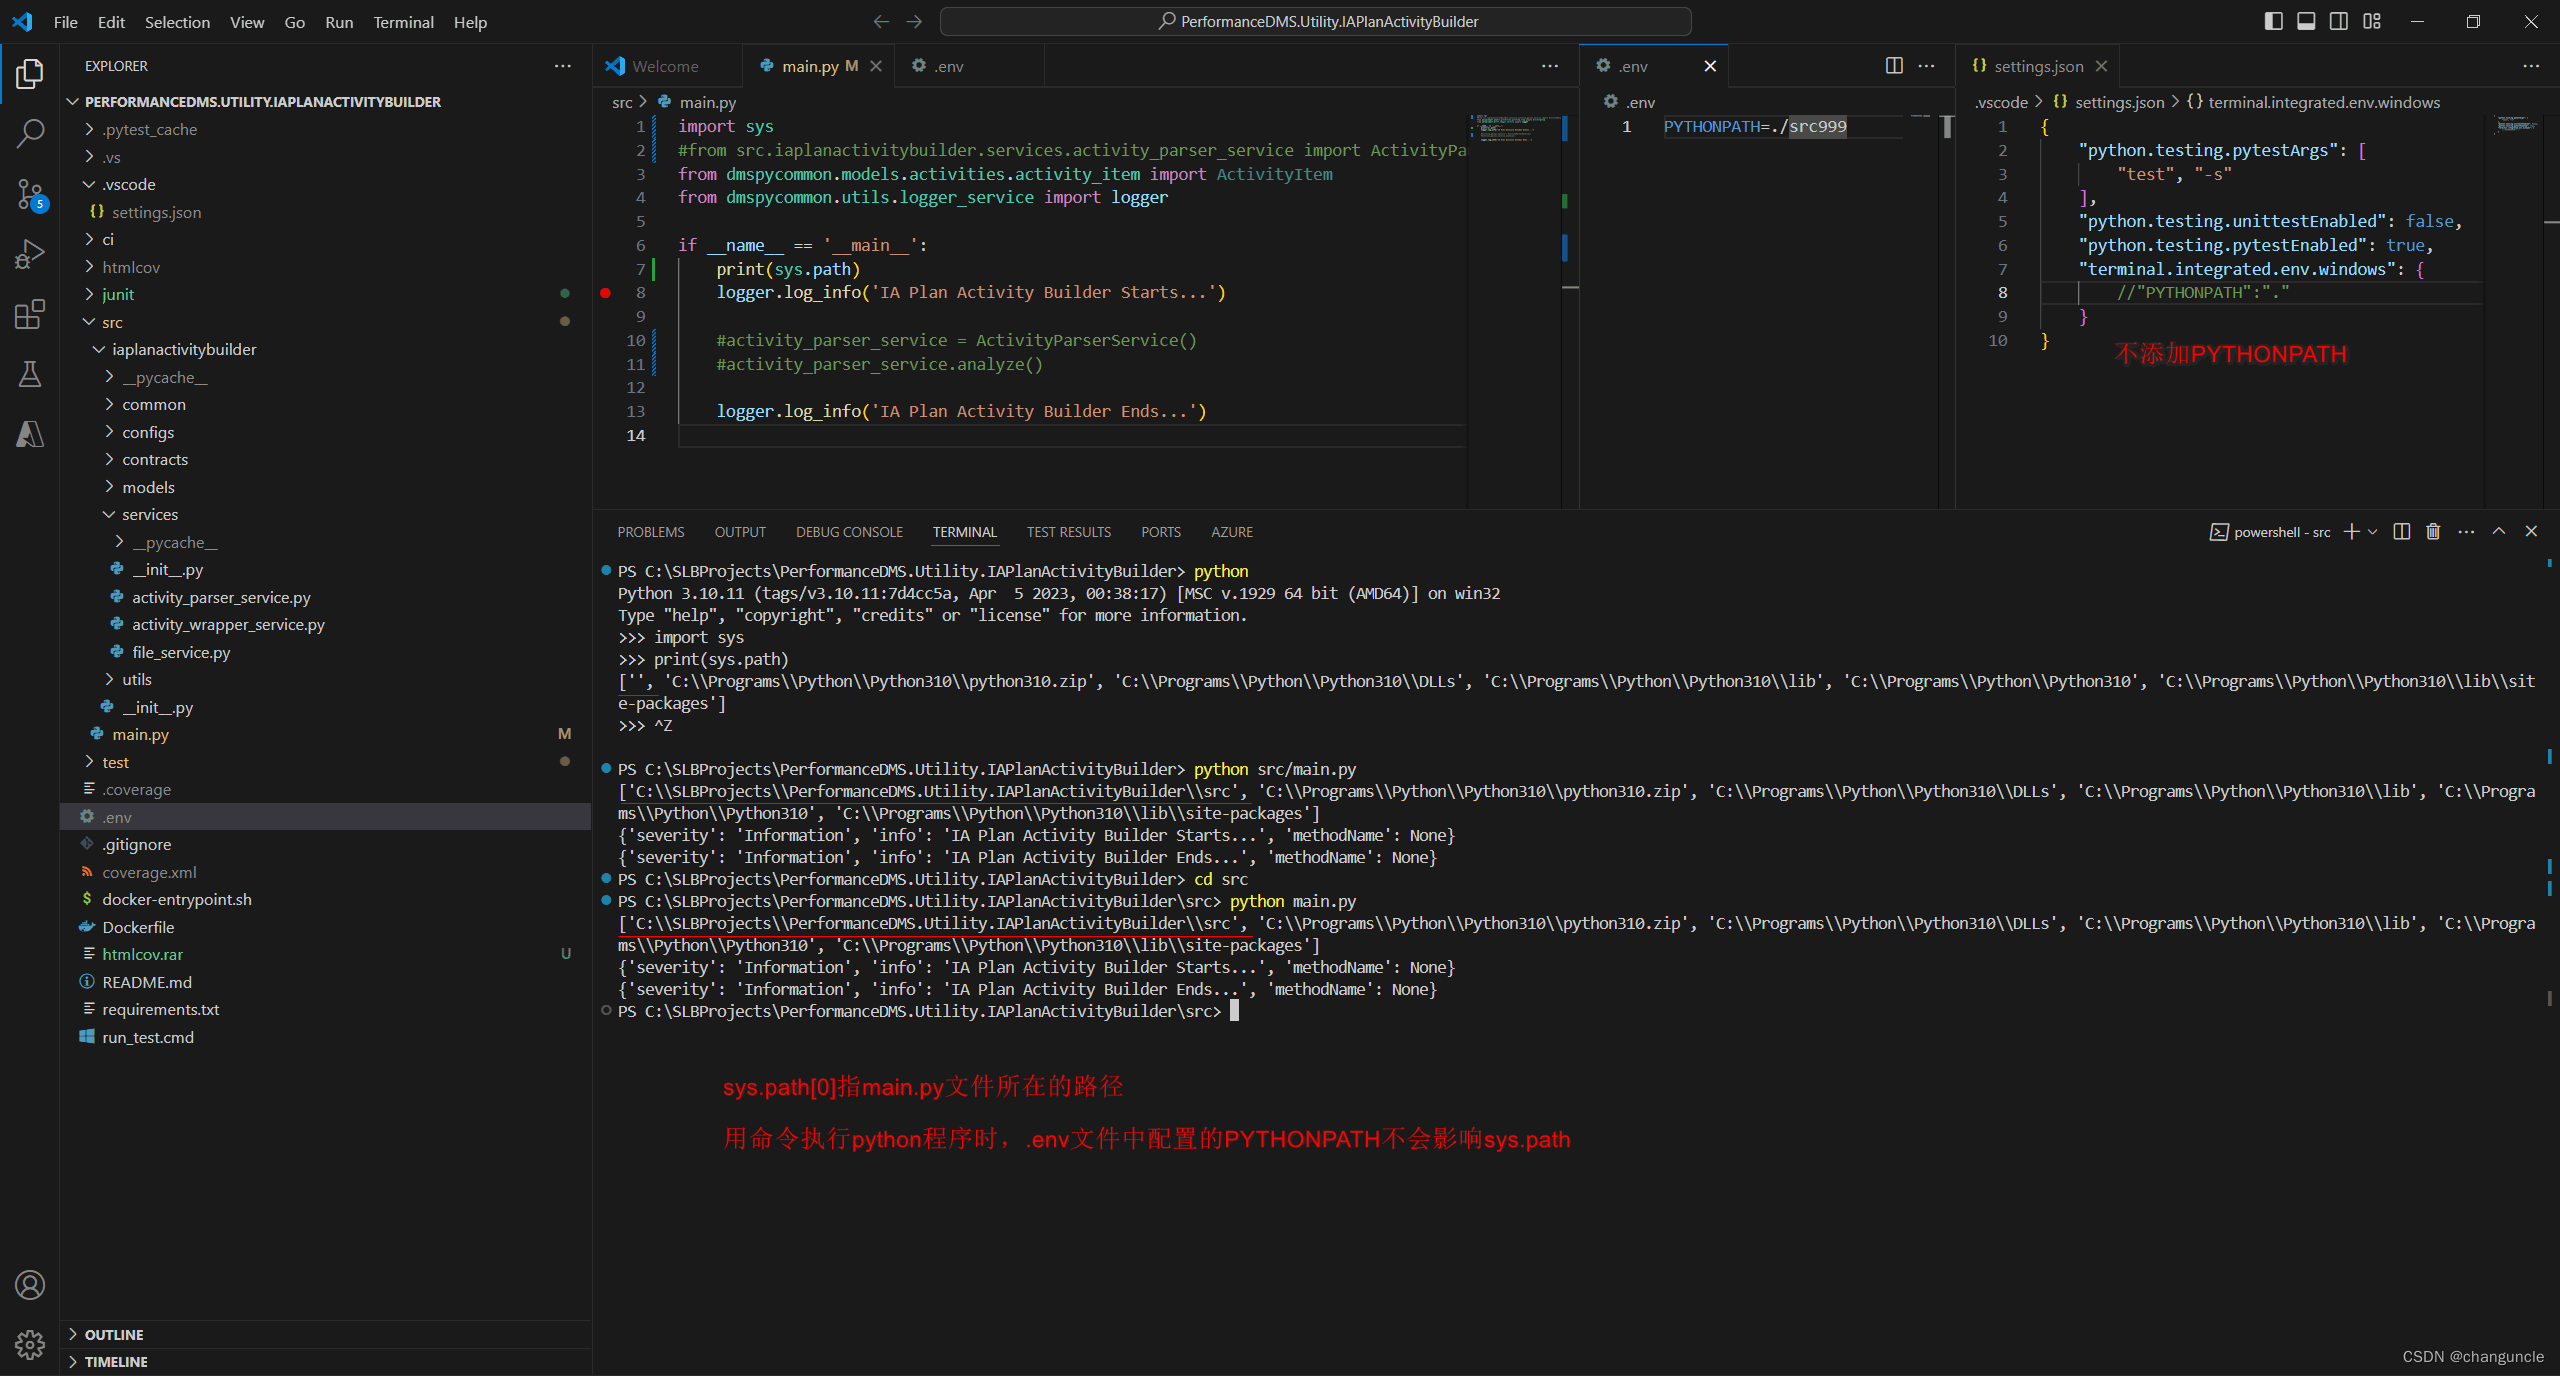Split the .env editor right
Screen dimensions: 2560x1376
[x=1894, y=66]
